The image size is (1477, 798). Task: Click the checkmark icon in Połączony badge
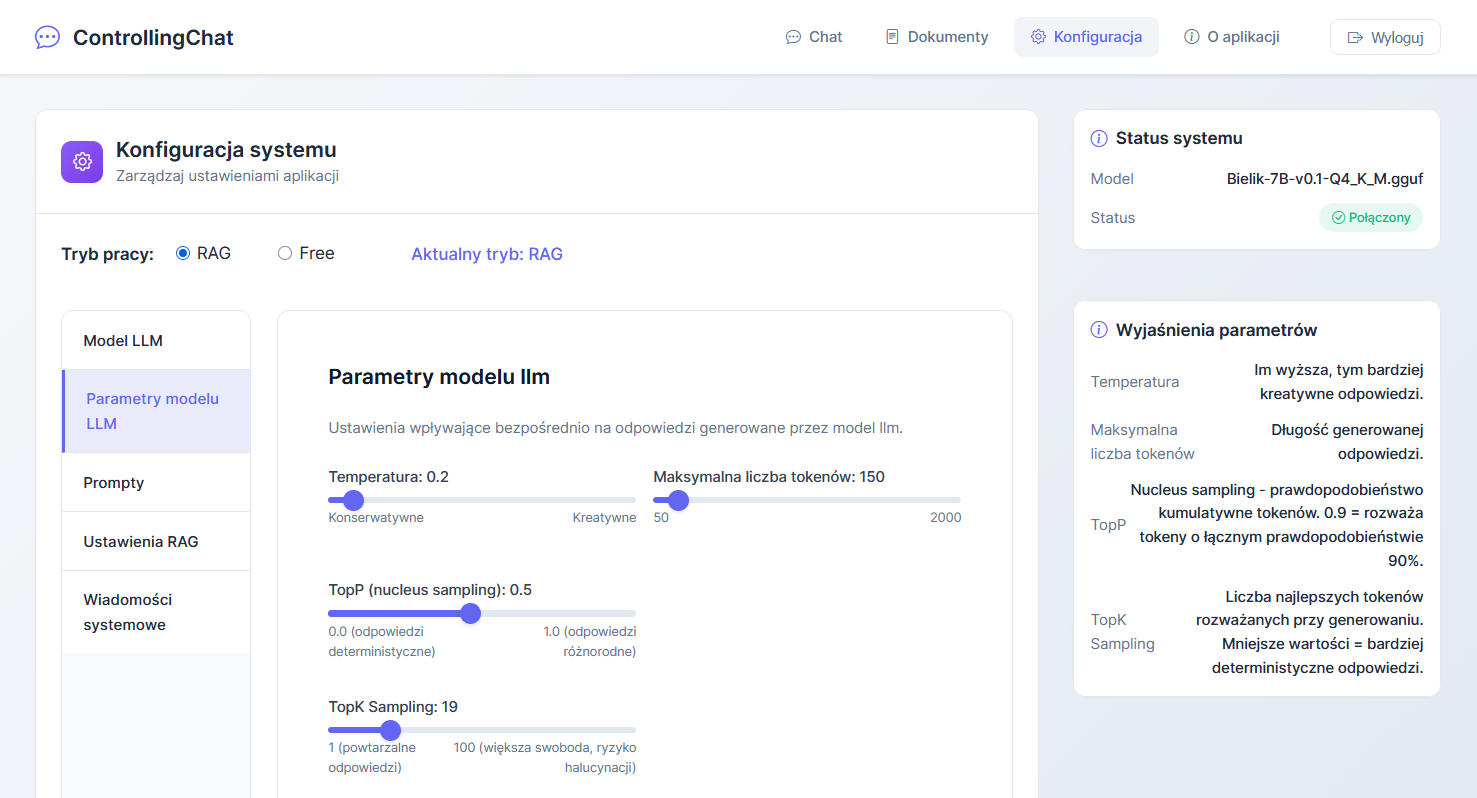(x=1338, y=218)
